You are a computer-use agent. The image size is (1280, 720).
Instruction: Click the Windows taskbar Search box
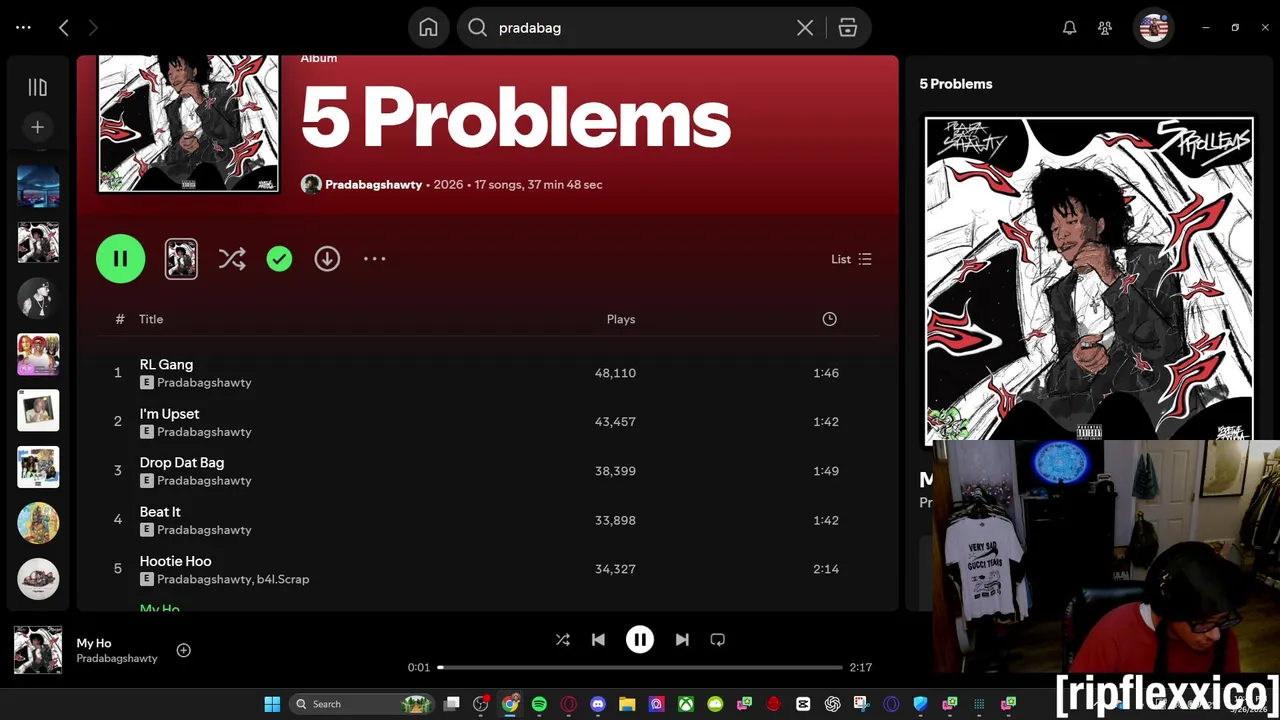[362, 704]
